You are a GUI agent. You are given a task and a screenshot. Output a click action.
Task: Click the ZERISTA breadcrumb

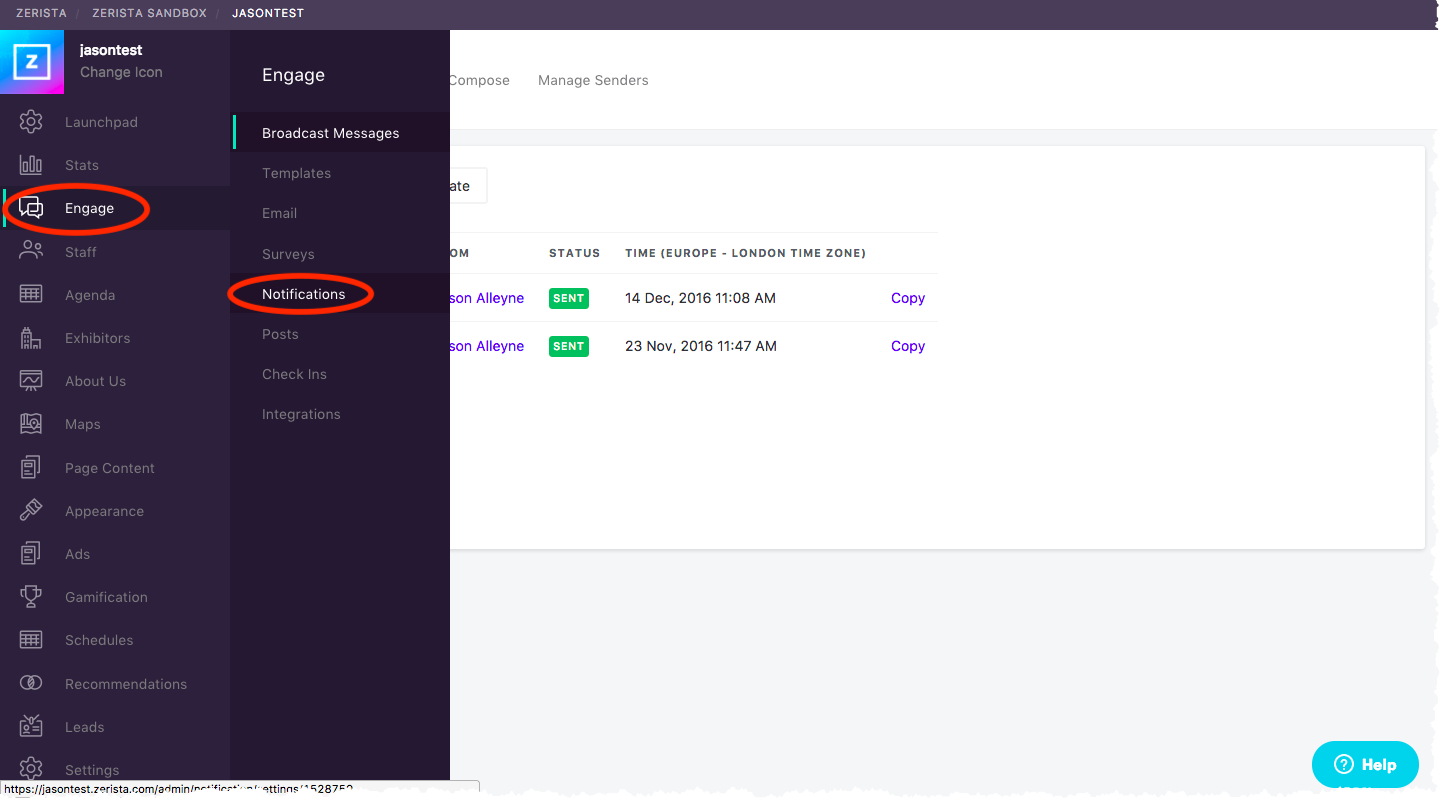[41, 13]
